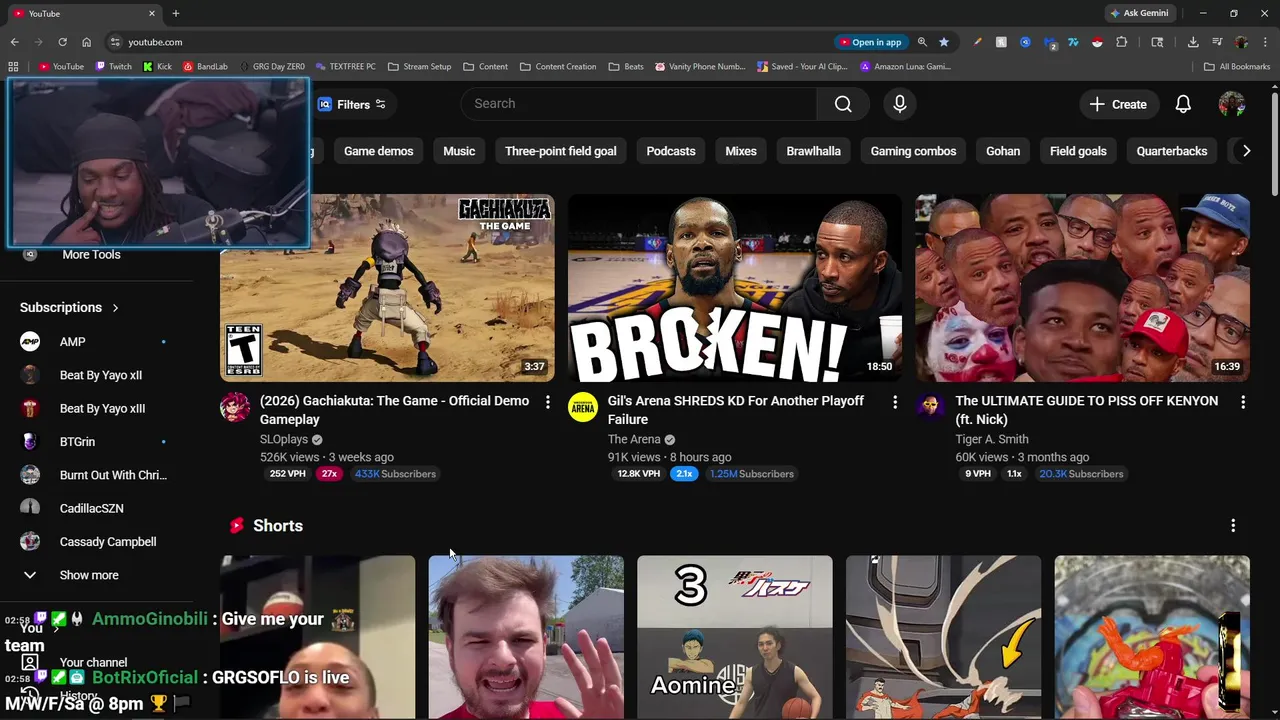Open browser Downloads icon

[x=1193, y=42]
